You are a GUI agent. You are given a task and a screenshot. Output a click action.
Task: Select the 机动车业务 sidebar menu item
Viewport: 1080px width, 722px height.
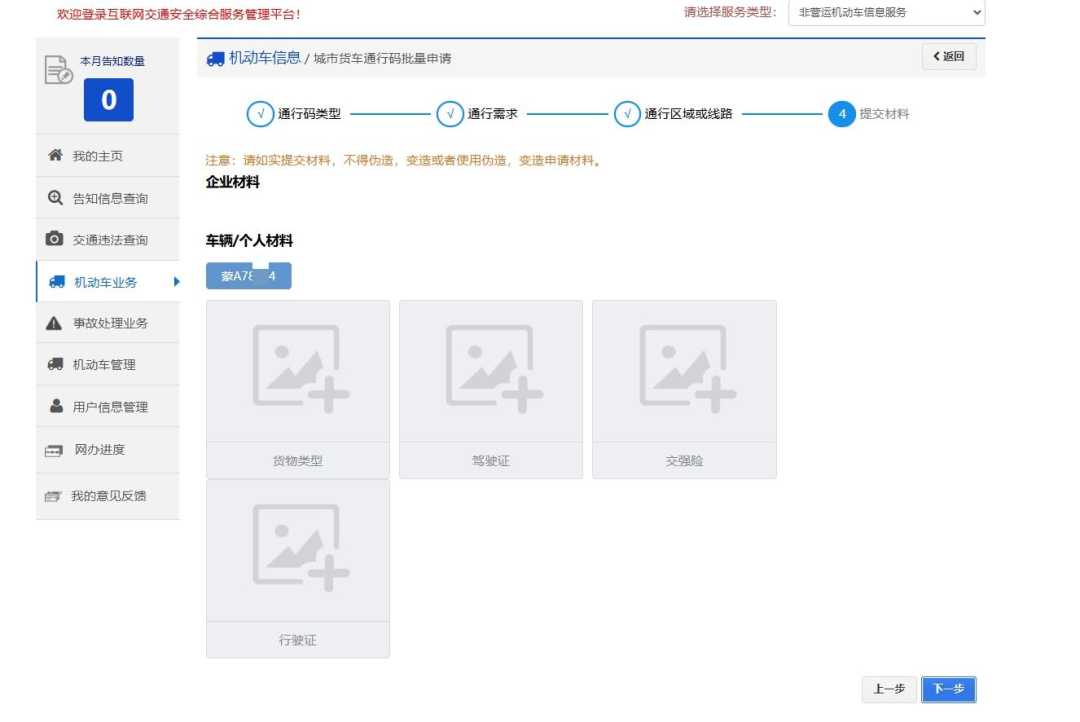coord(105,282)
